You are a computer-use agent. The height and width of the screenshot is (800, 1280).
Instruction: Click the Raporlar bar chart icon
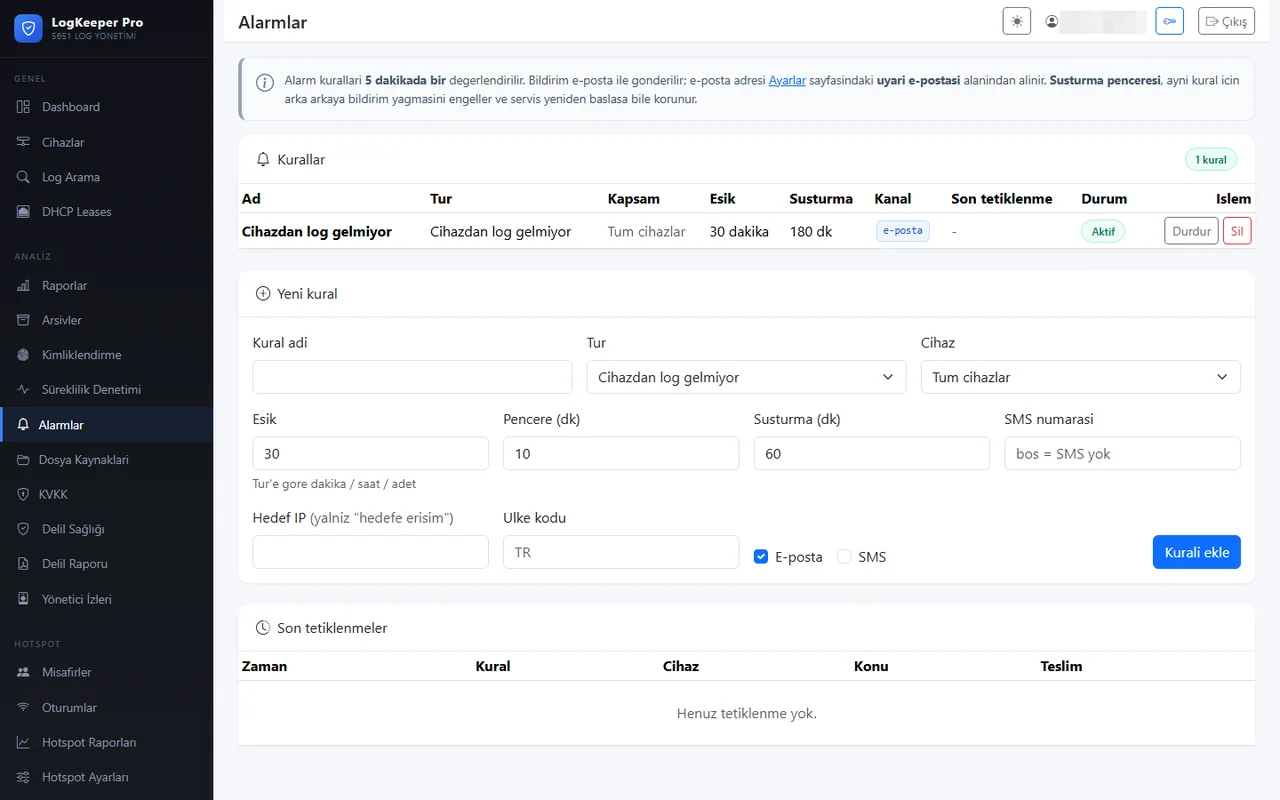[23, 286]
